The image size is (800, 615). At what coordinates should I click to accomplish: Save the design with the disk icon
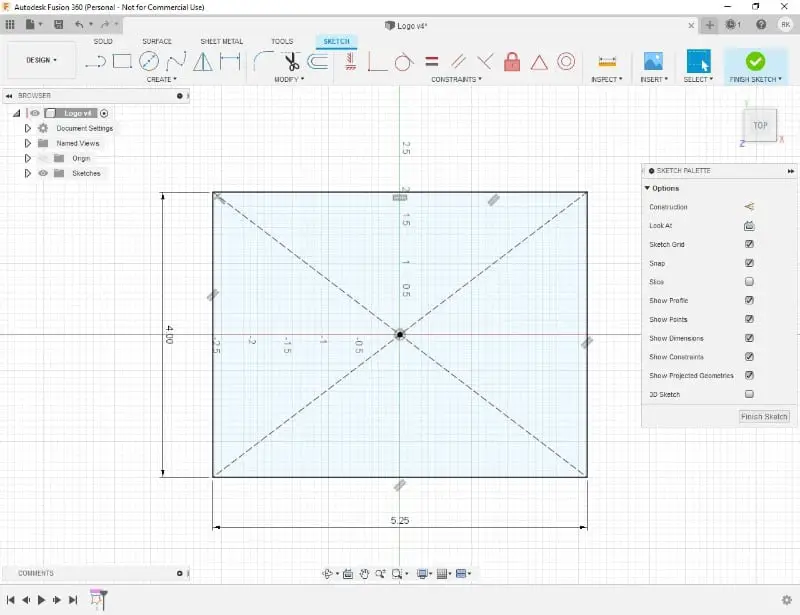point(59,24)
